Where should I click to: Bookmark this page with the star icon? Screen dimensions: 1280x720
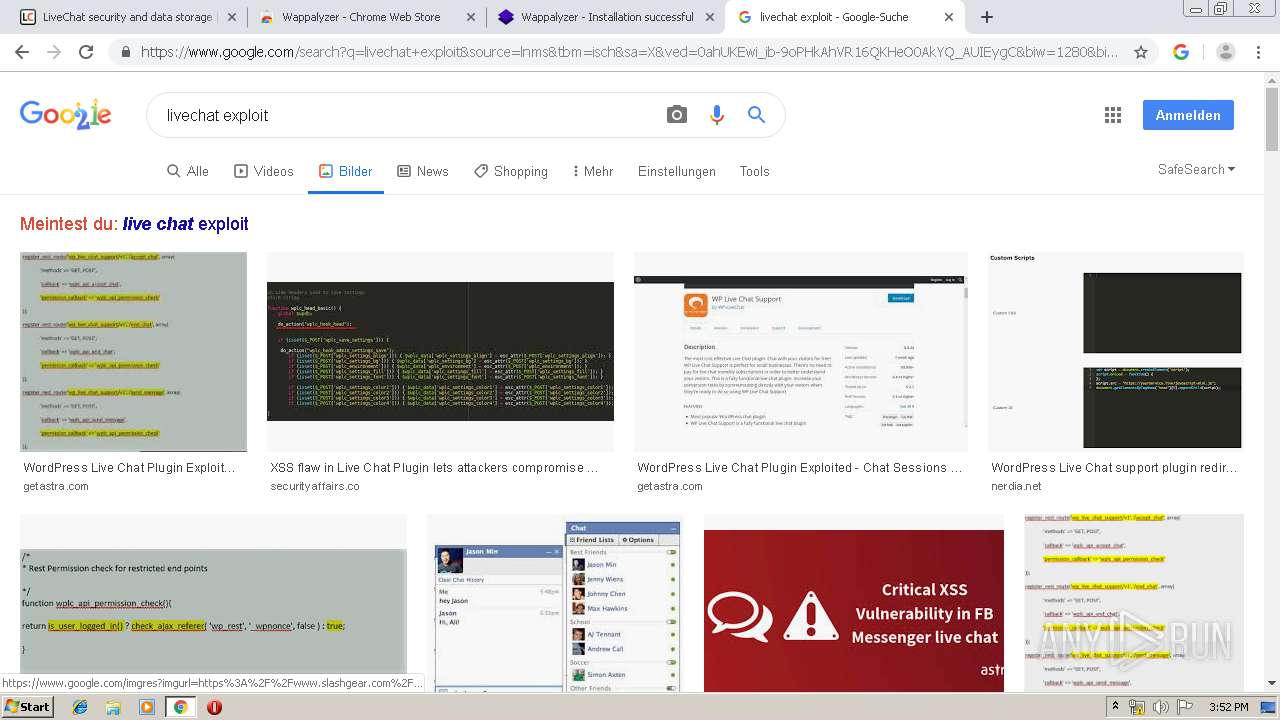(x=1141, y=52)
